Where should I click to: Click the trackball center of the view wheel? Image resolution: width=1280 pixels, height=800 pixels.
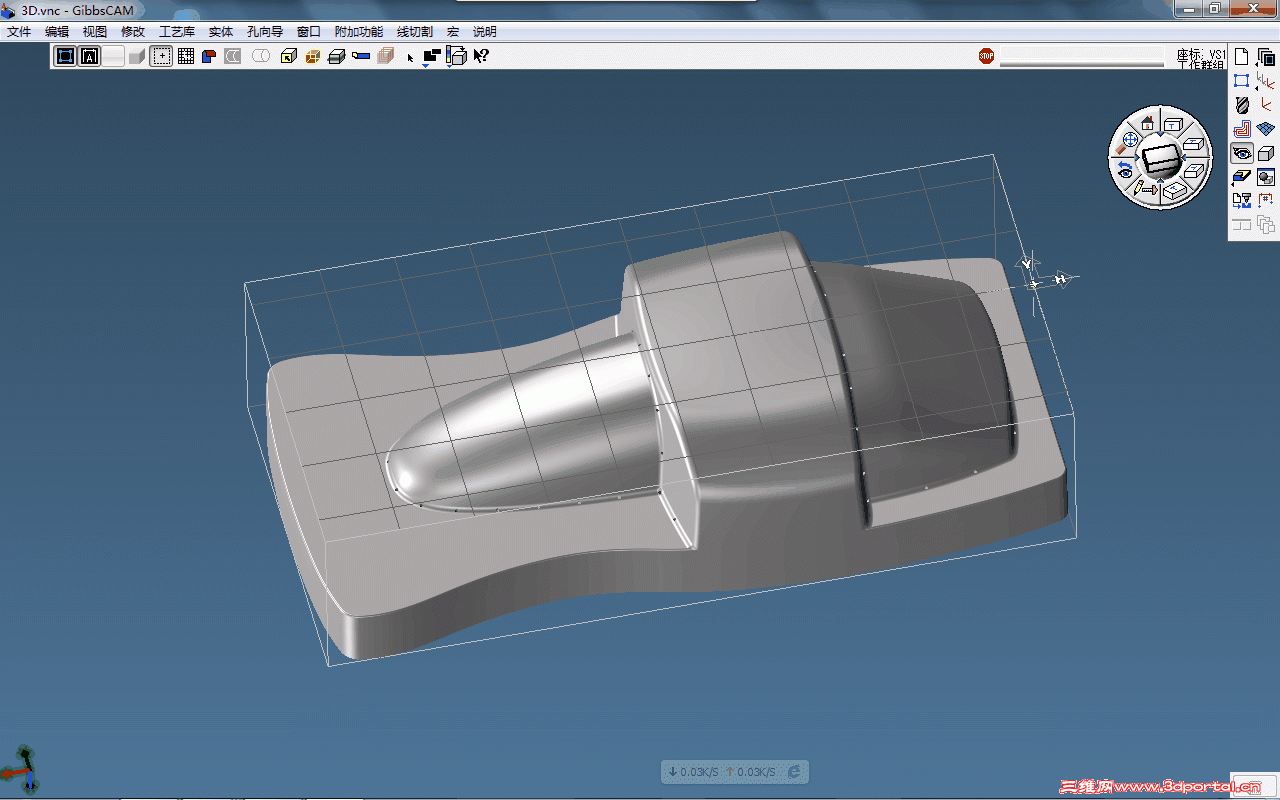pyautogui.click(x=1161, y=158)
